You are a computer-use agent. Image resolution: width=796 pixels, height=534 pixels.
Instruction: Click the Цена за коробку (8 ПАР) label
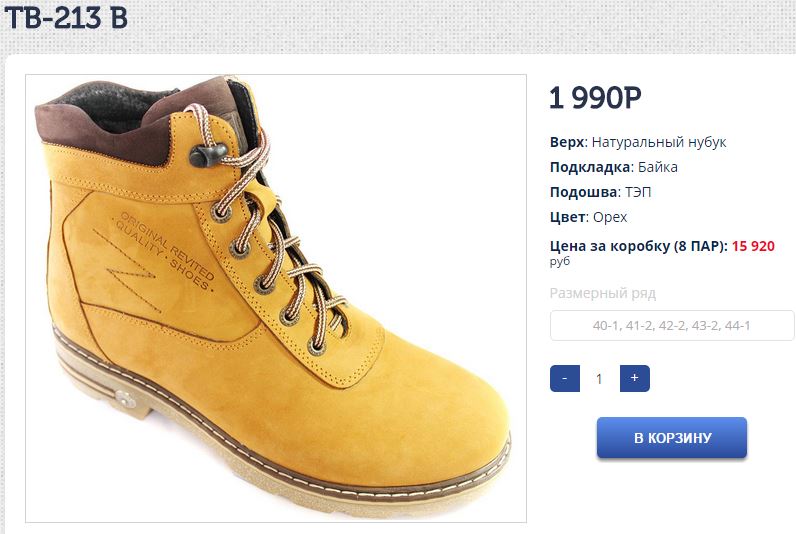tap(639, 246)
